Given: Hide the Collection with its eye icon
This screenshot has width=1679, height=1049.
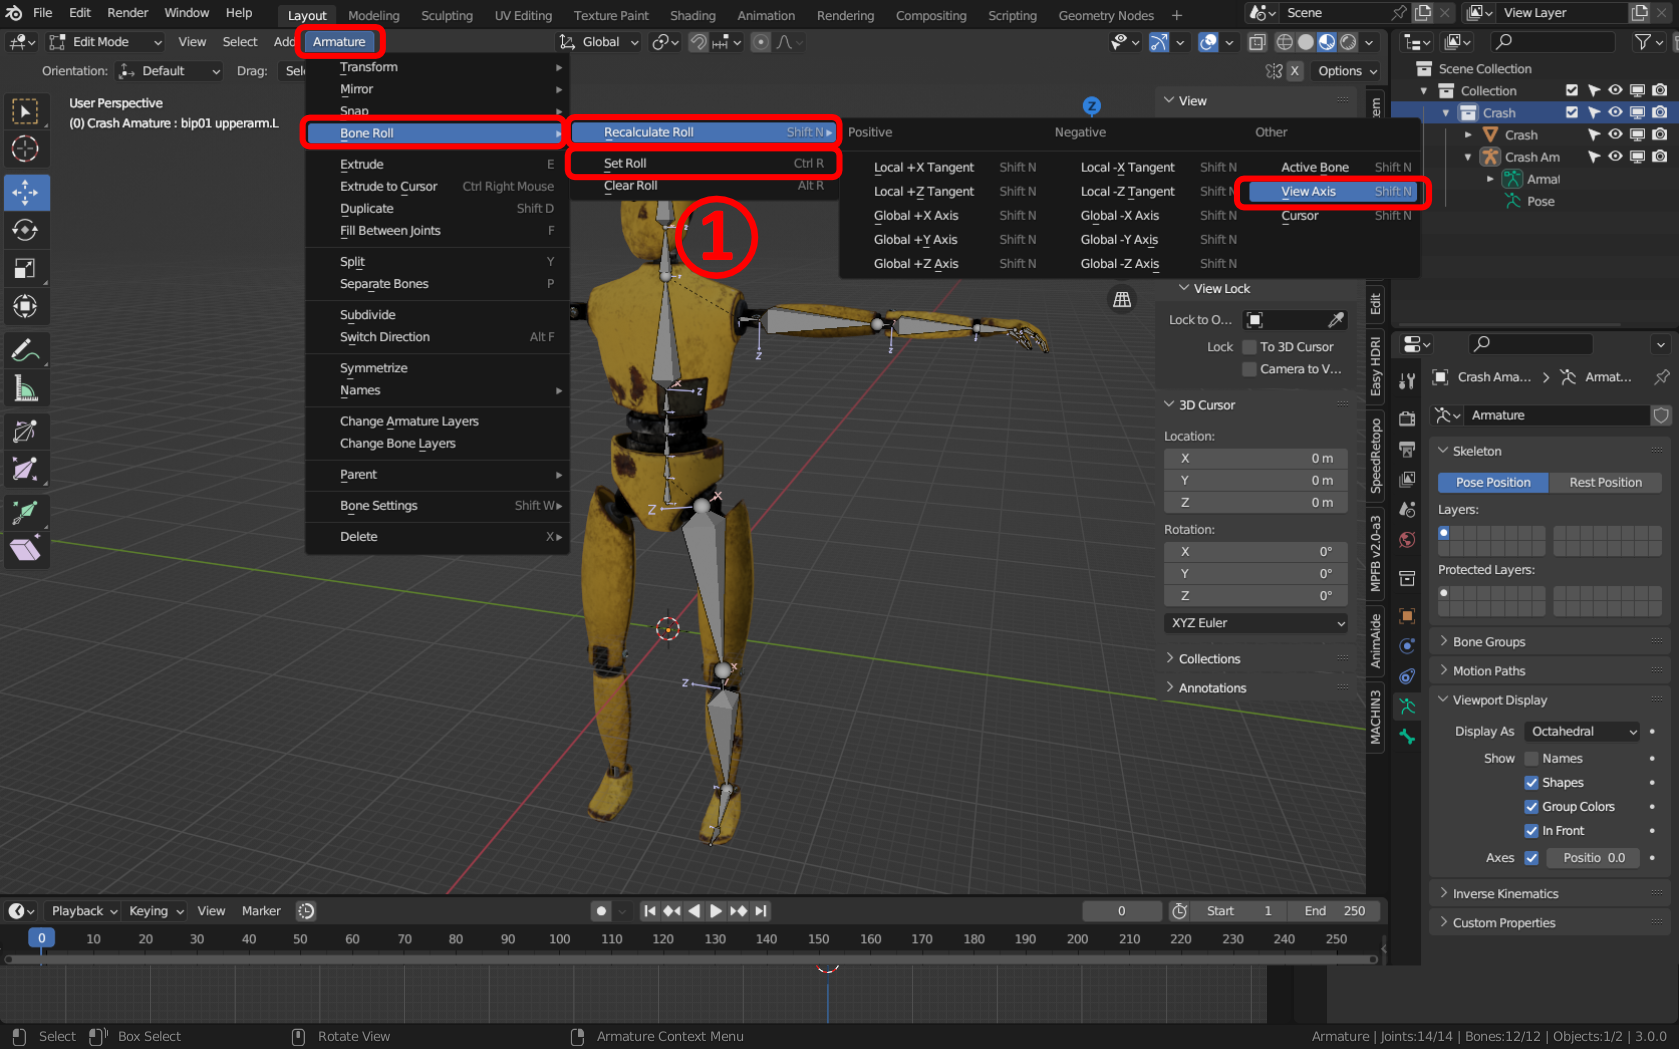Looking at the screenshot, I should pyautogui.click(x=1615, y=91).
